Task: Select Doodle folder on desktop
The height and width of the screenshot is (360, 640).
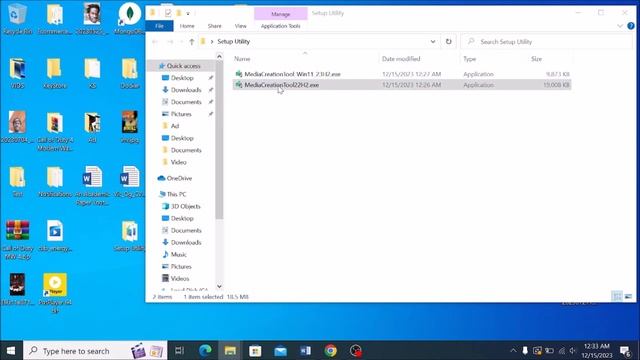Action: (130, 73)
